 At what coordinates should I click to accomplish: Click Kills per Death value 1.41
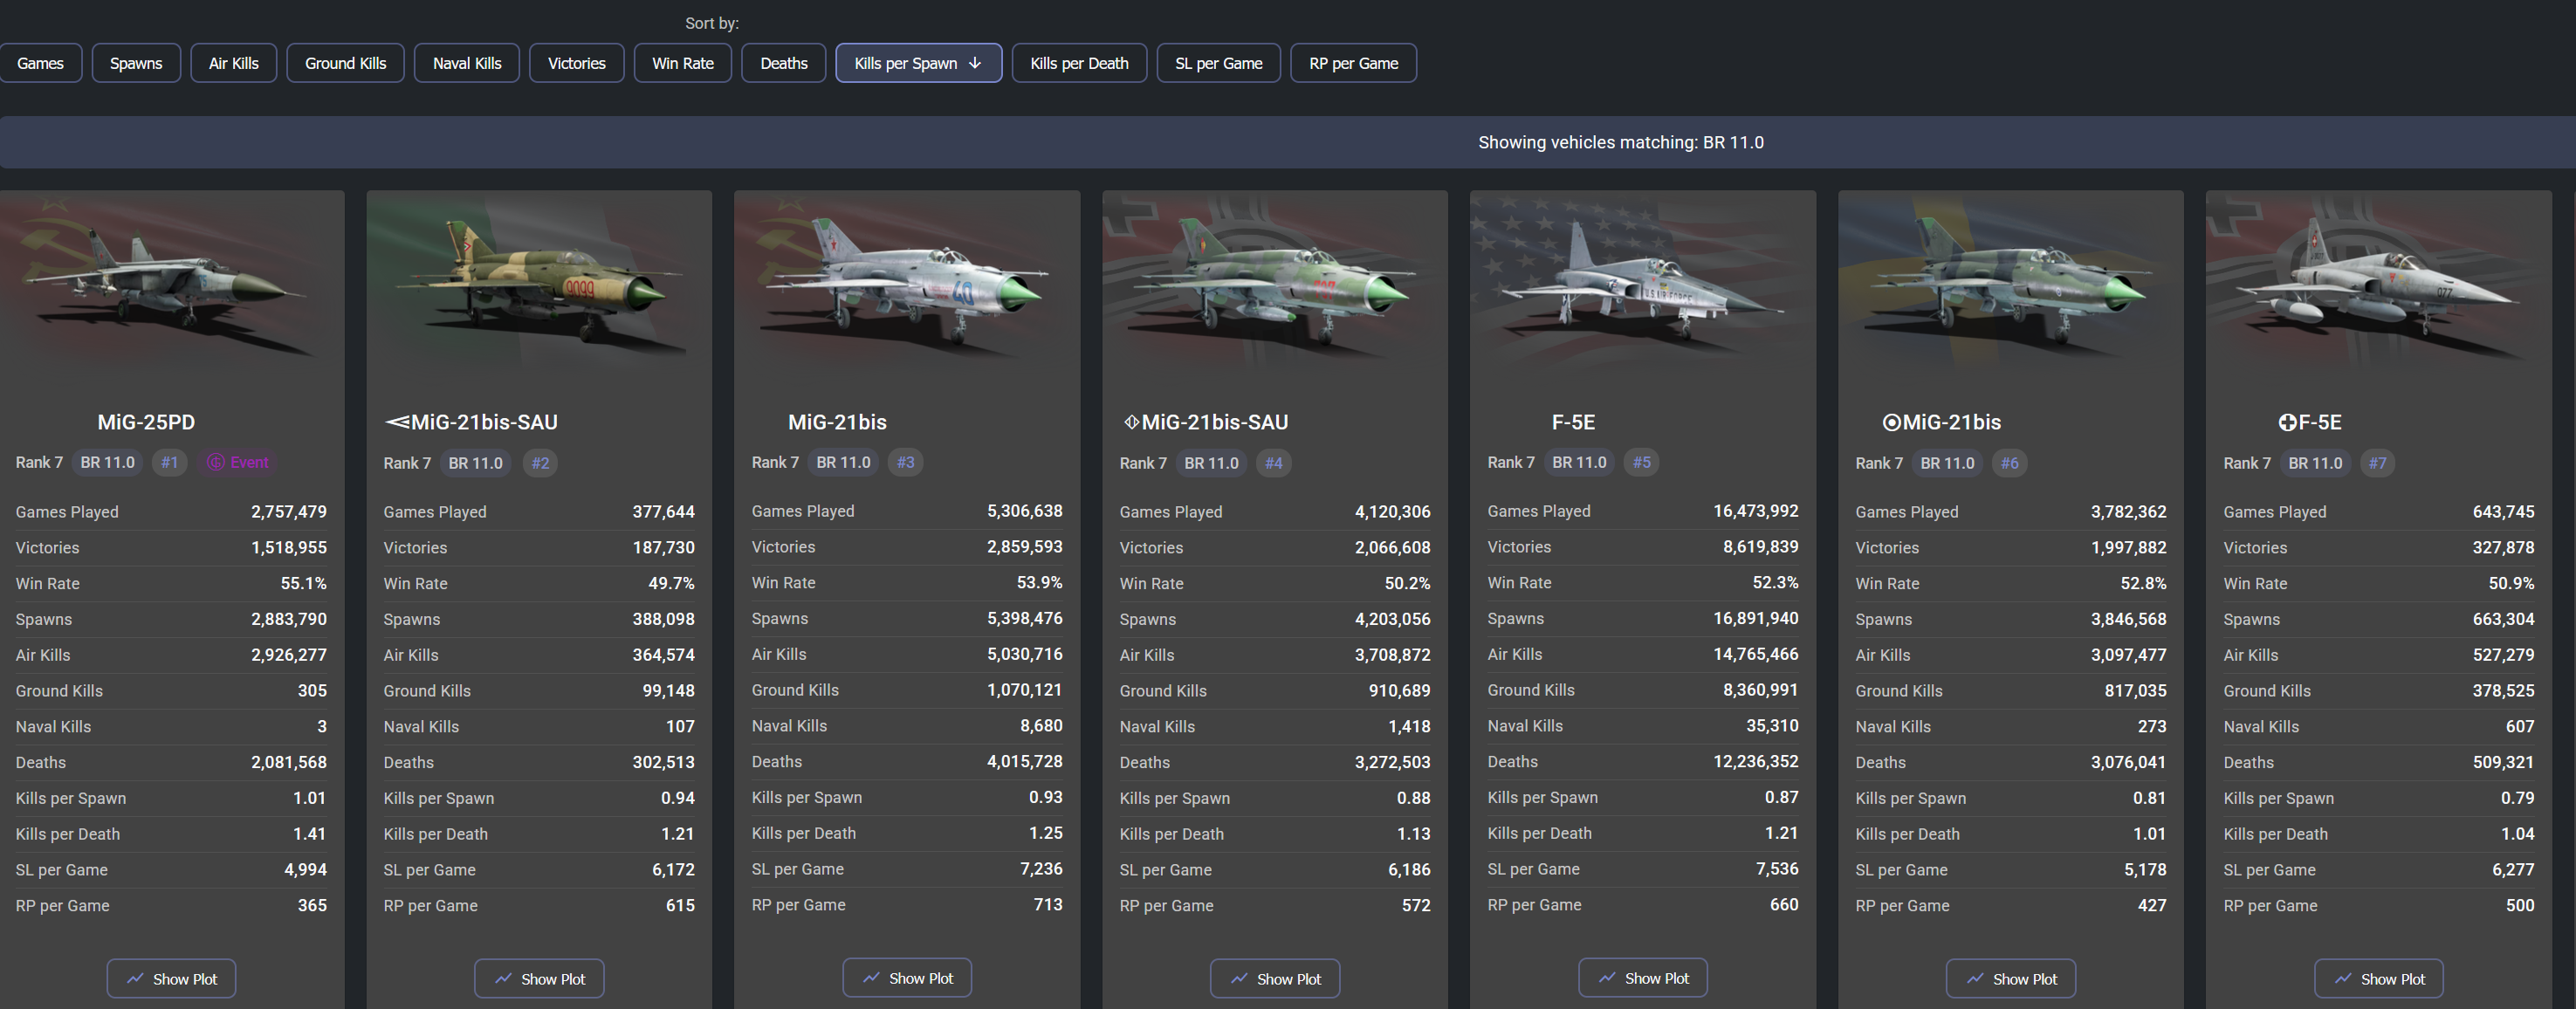[309, 834]
